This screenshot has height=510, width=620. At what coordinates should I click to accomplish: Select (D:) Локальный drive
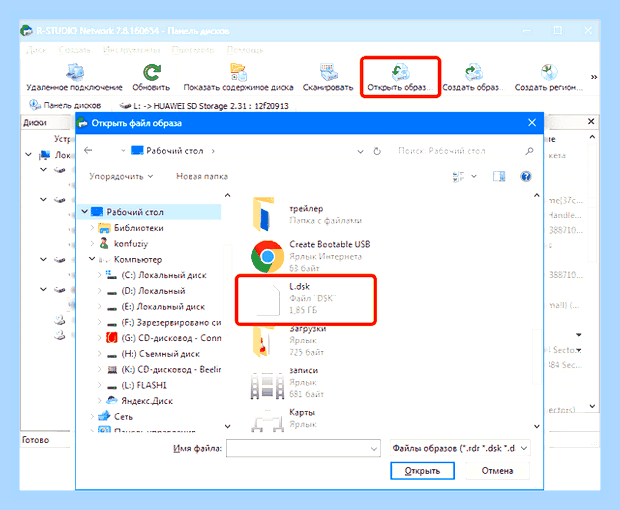[153, 291]
